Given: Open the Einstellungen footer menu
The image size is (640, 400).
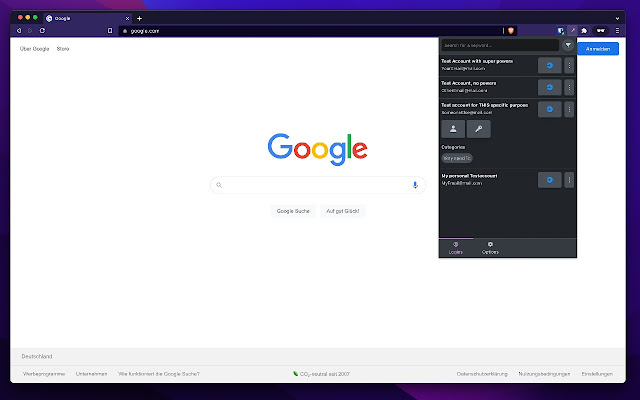Looking at the screenshot, I should pyautogui.click(x=597, y=374).
